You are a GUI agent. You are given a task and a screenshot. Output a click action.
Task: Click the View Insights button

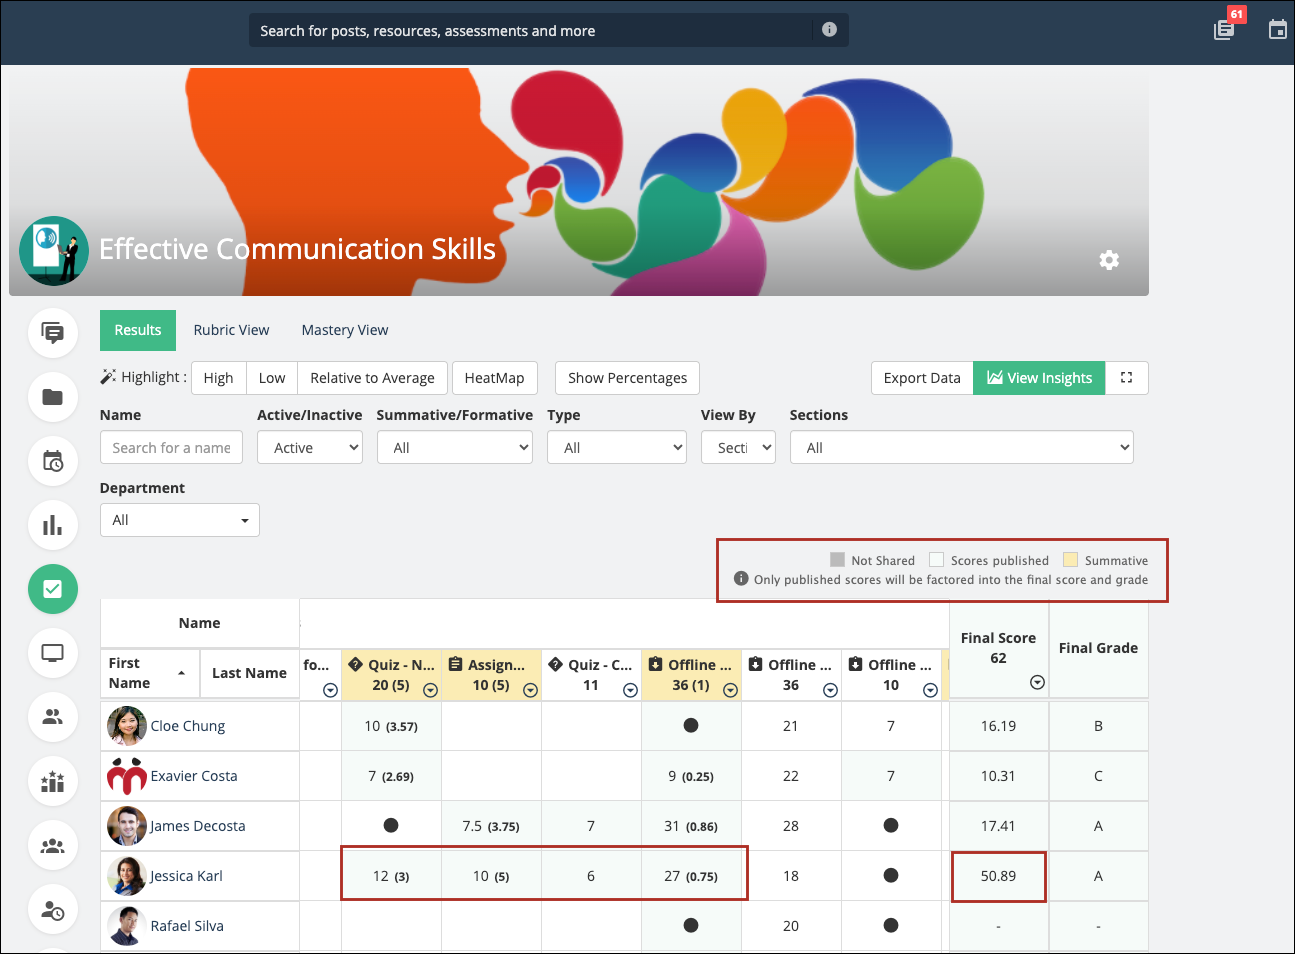[x=1039, y=378]
